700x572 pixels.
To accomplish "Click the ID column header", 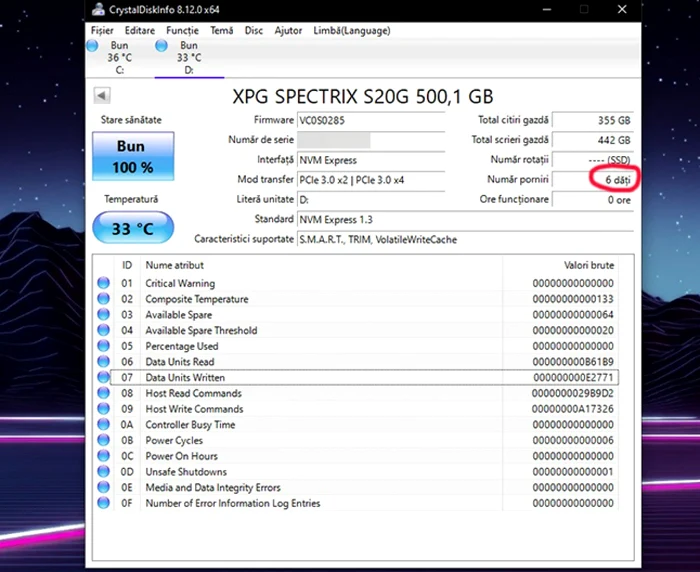I will [127, 265].
